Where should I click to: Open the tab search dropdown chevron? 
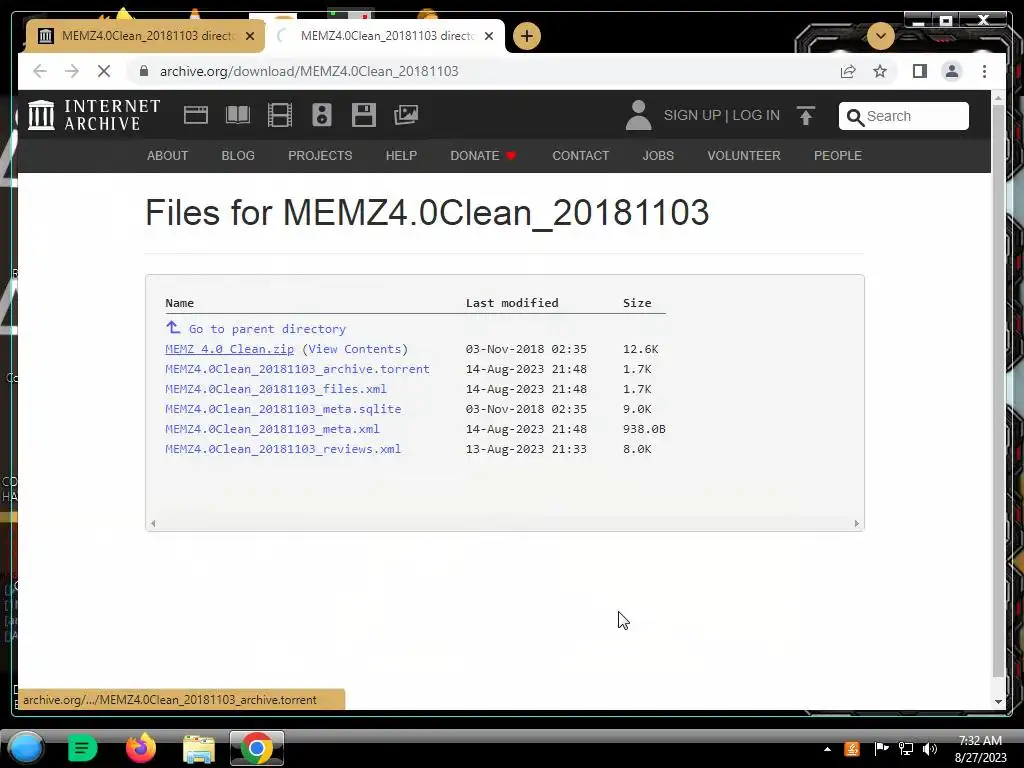(880, 35)
